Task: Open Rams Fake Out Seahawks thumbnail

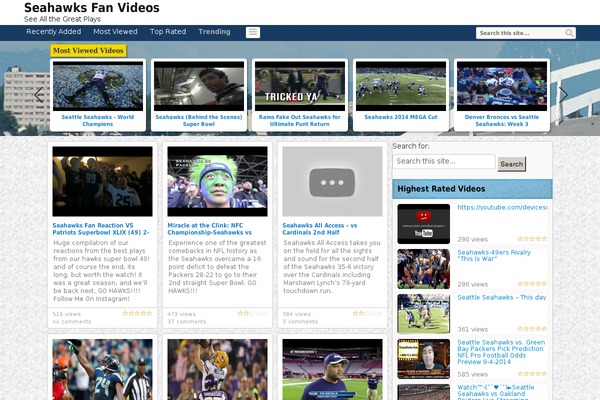Action: [x=300, y=87]
